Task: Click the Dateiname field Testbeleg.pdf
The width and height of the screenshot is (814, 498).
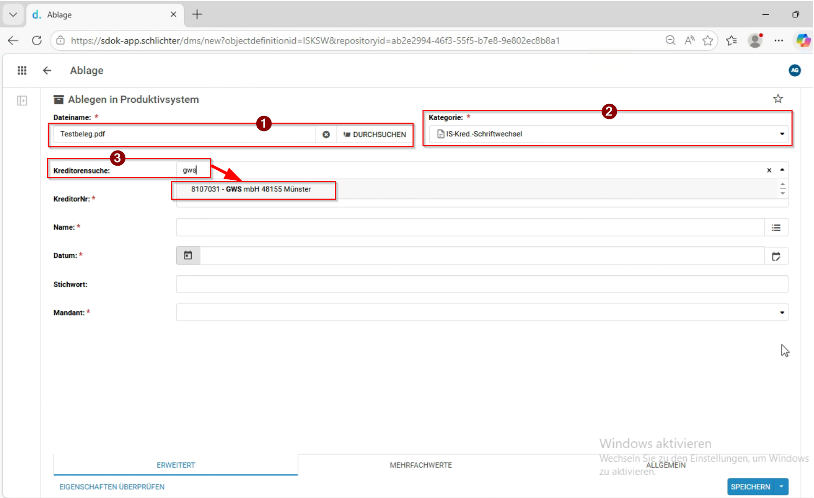Action: pyautogui.click(x=184, y=134)
